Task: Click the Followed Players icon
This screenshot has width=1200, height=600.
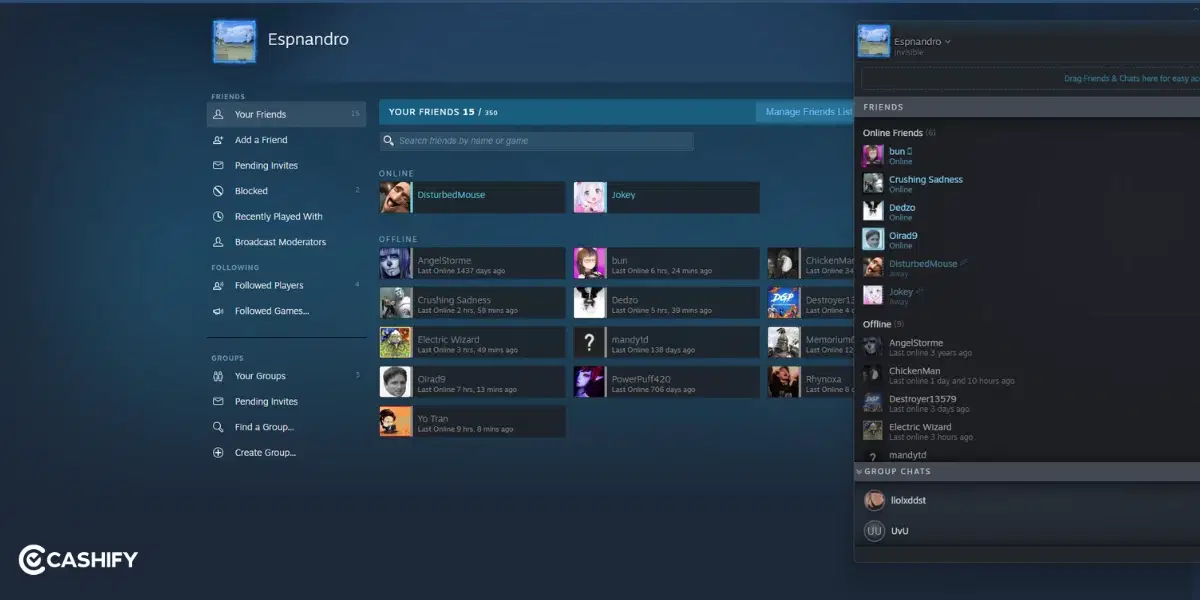Action: (x=218, y=285)
